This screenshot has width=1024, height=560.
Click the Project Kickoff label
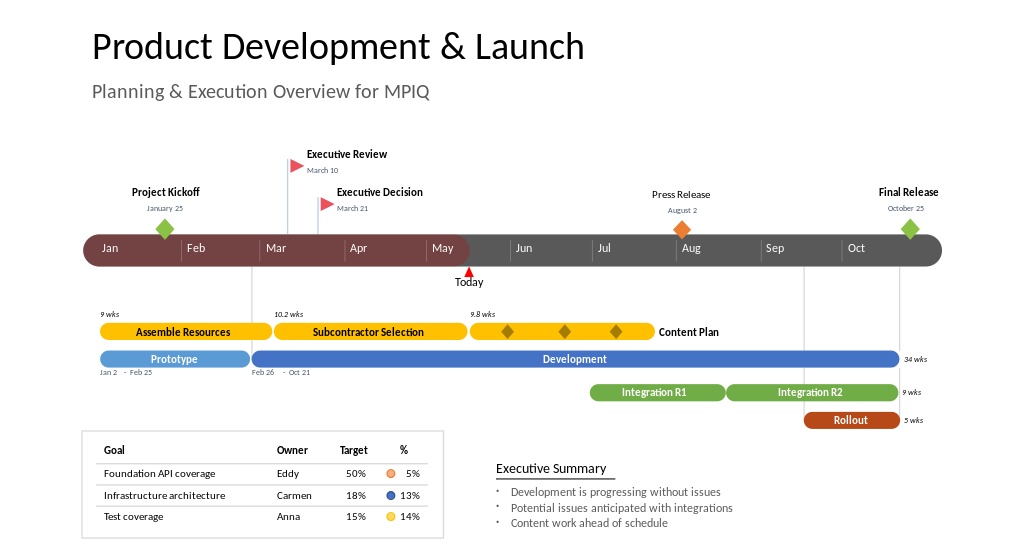165,192
